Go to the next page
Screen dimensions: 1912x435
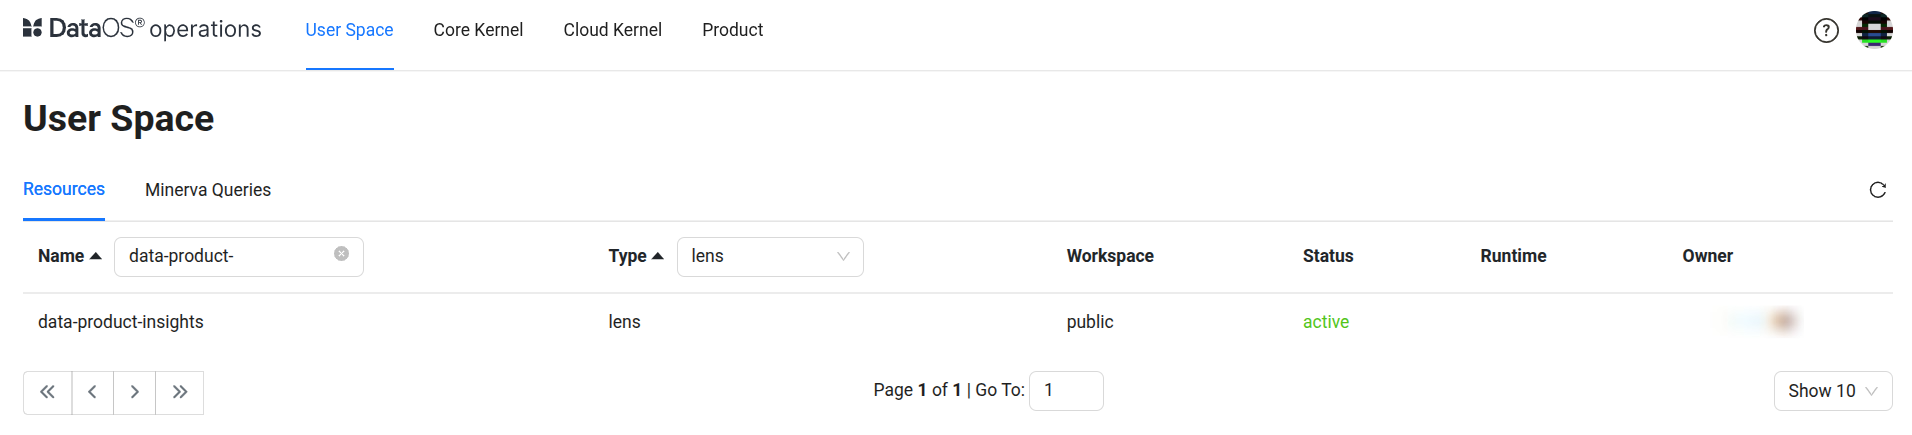point(135,392)
